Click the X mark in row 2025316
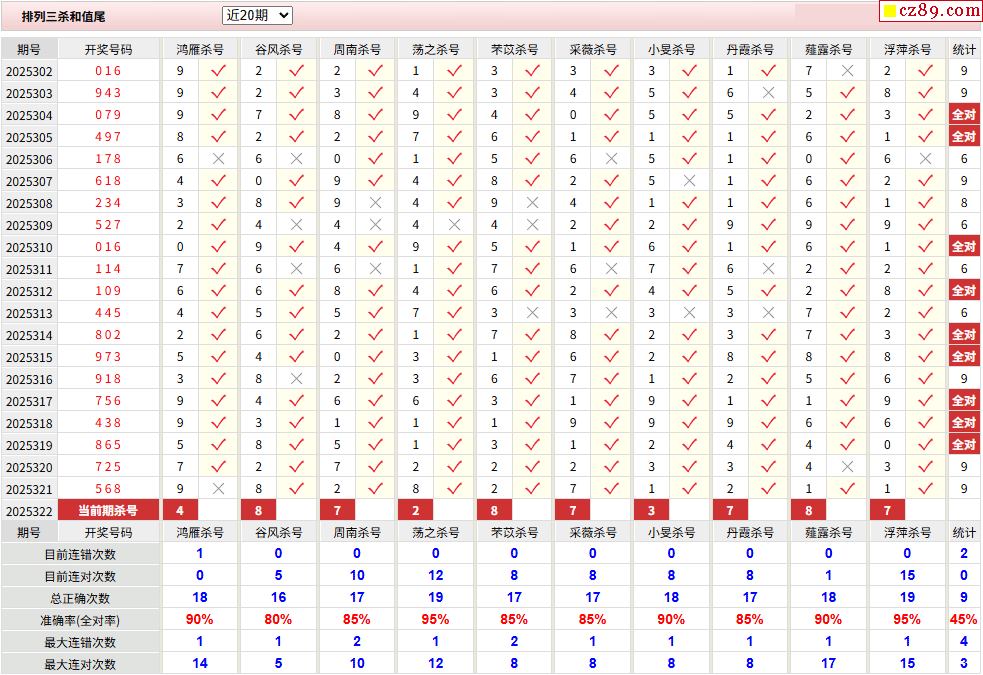 pos(297,379)
